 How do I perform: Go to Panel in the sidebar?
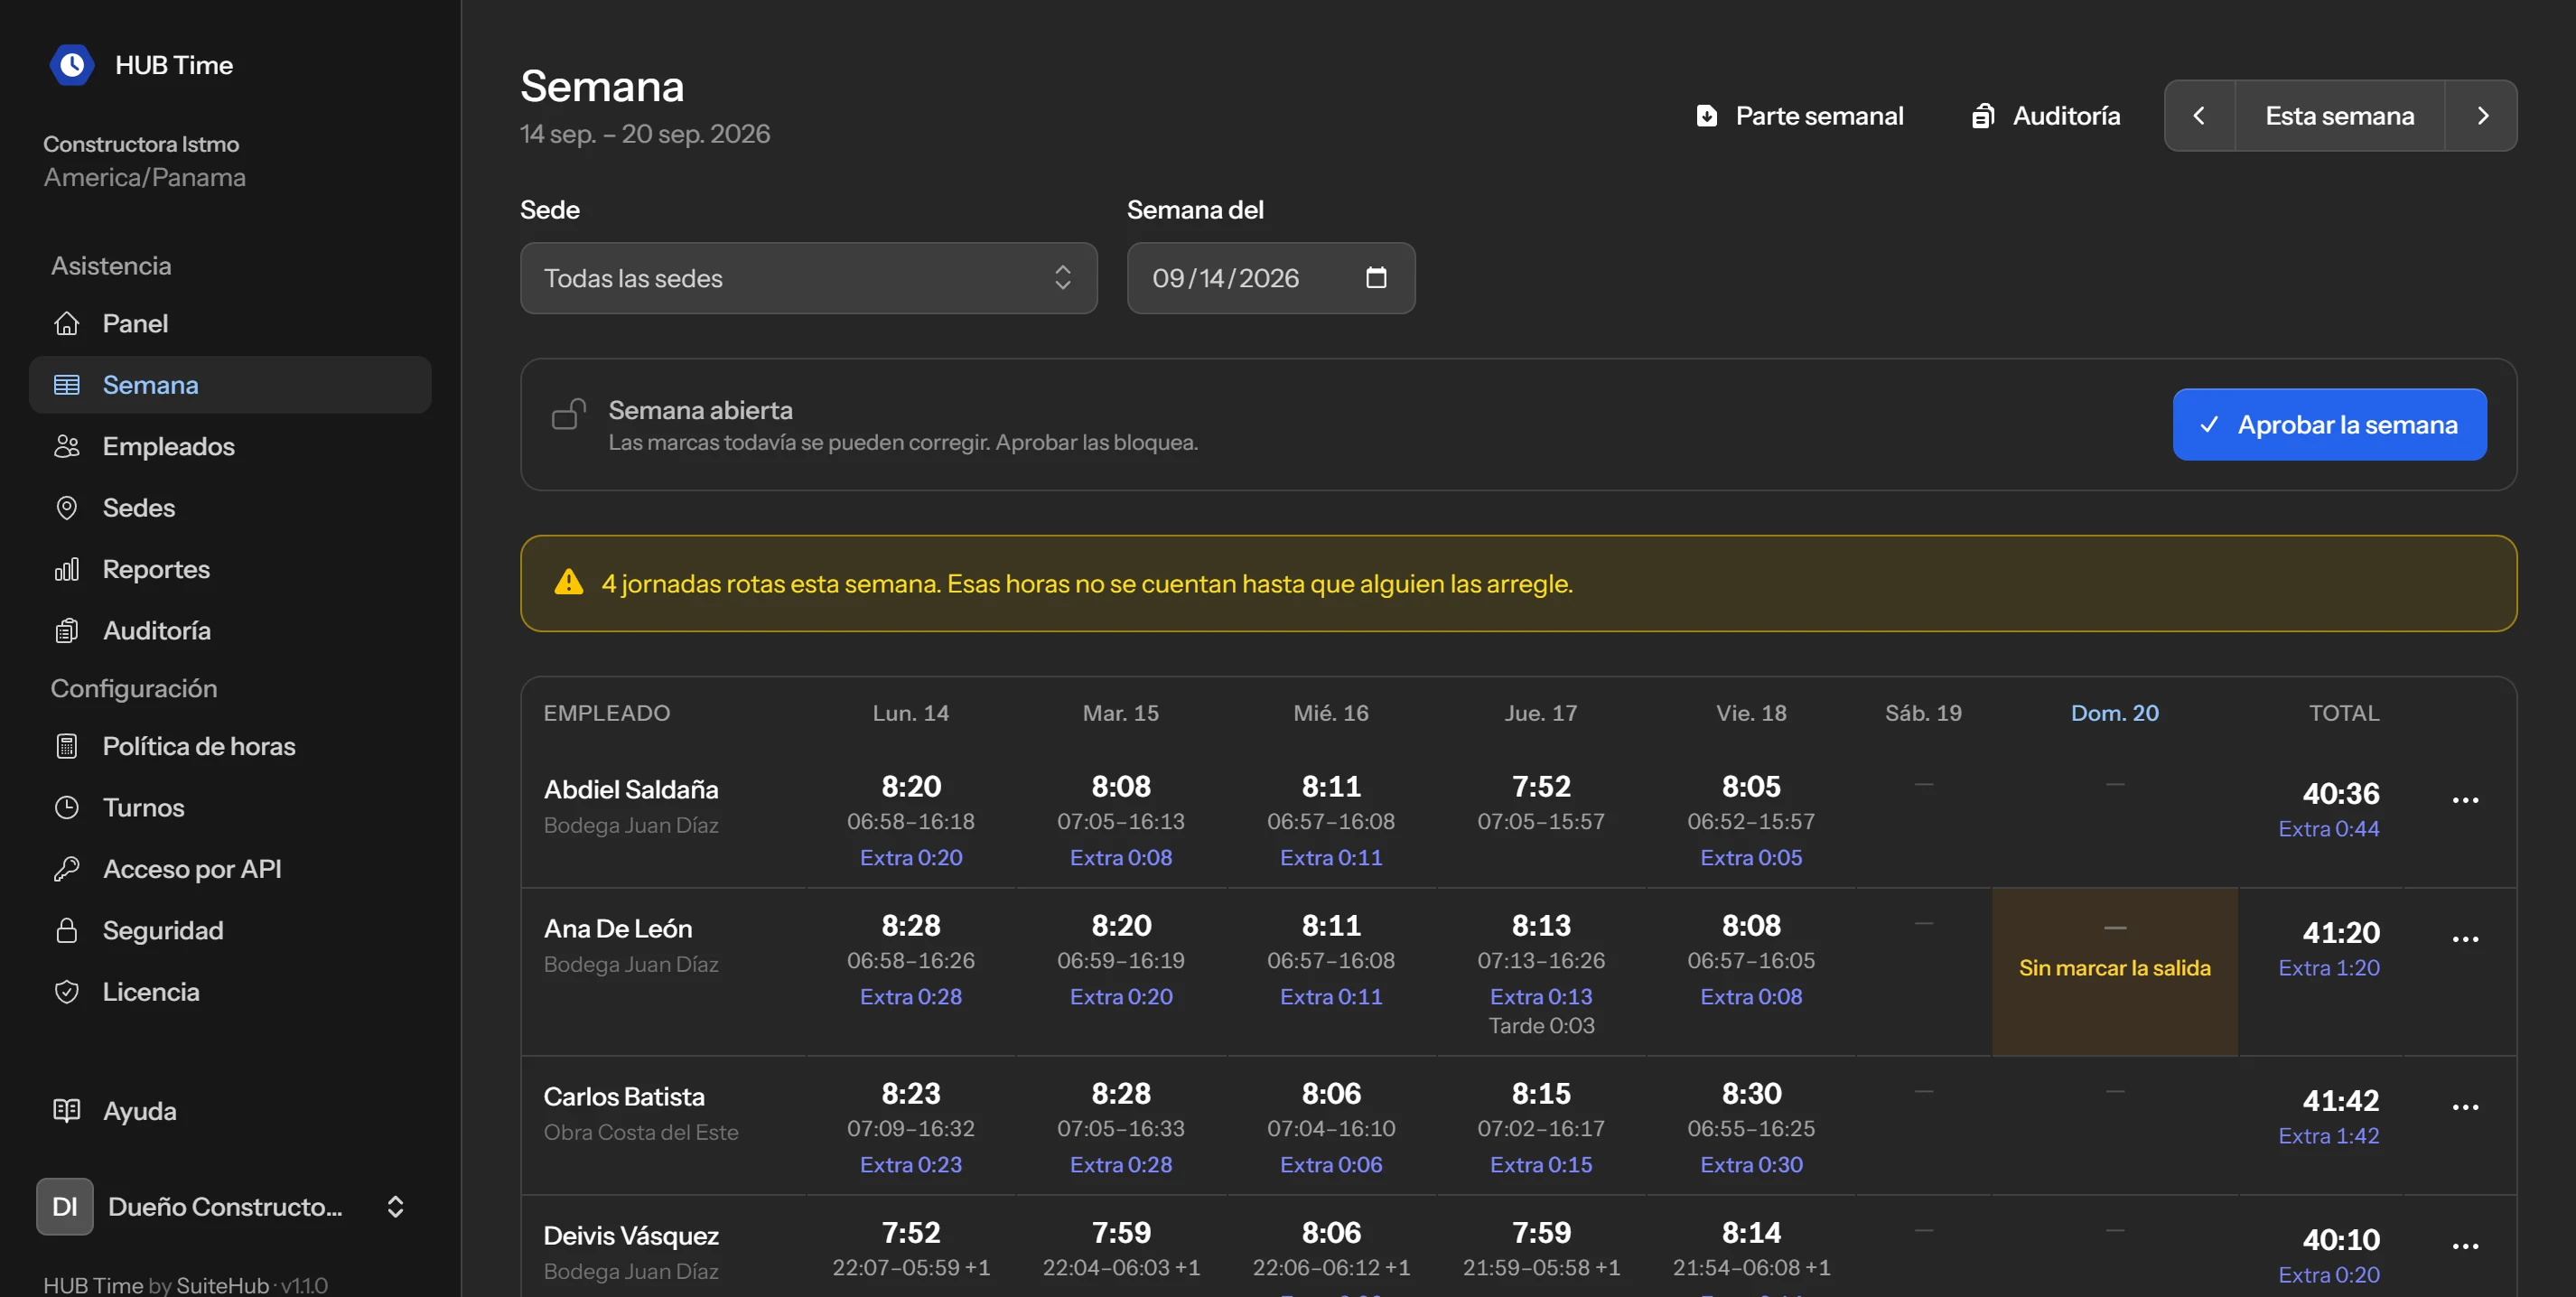coord(230,323)
